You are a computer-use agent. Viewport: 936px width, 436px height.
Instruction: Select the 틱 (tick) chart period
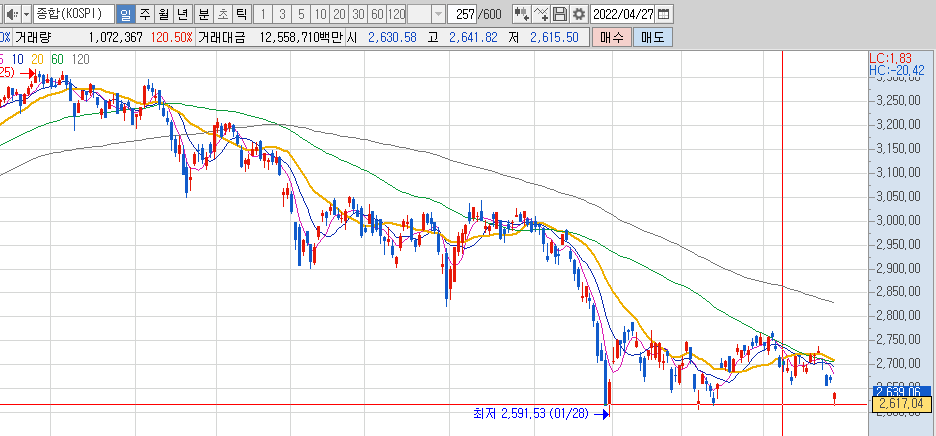click(x=242, y=13)
